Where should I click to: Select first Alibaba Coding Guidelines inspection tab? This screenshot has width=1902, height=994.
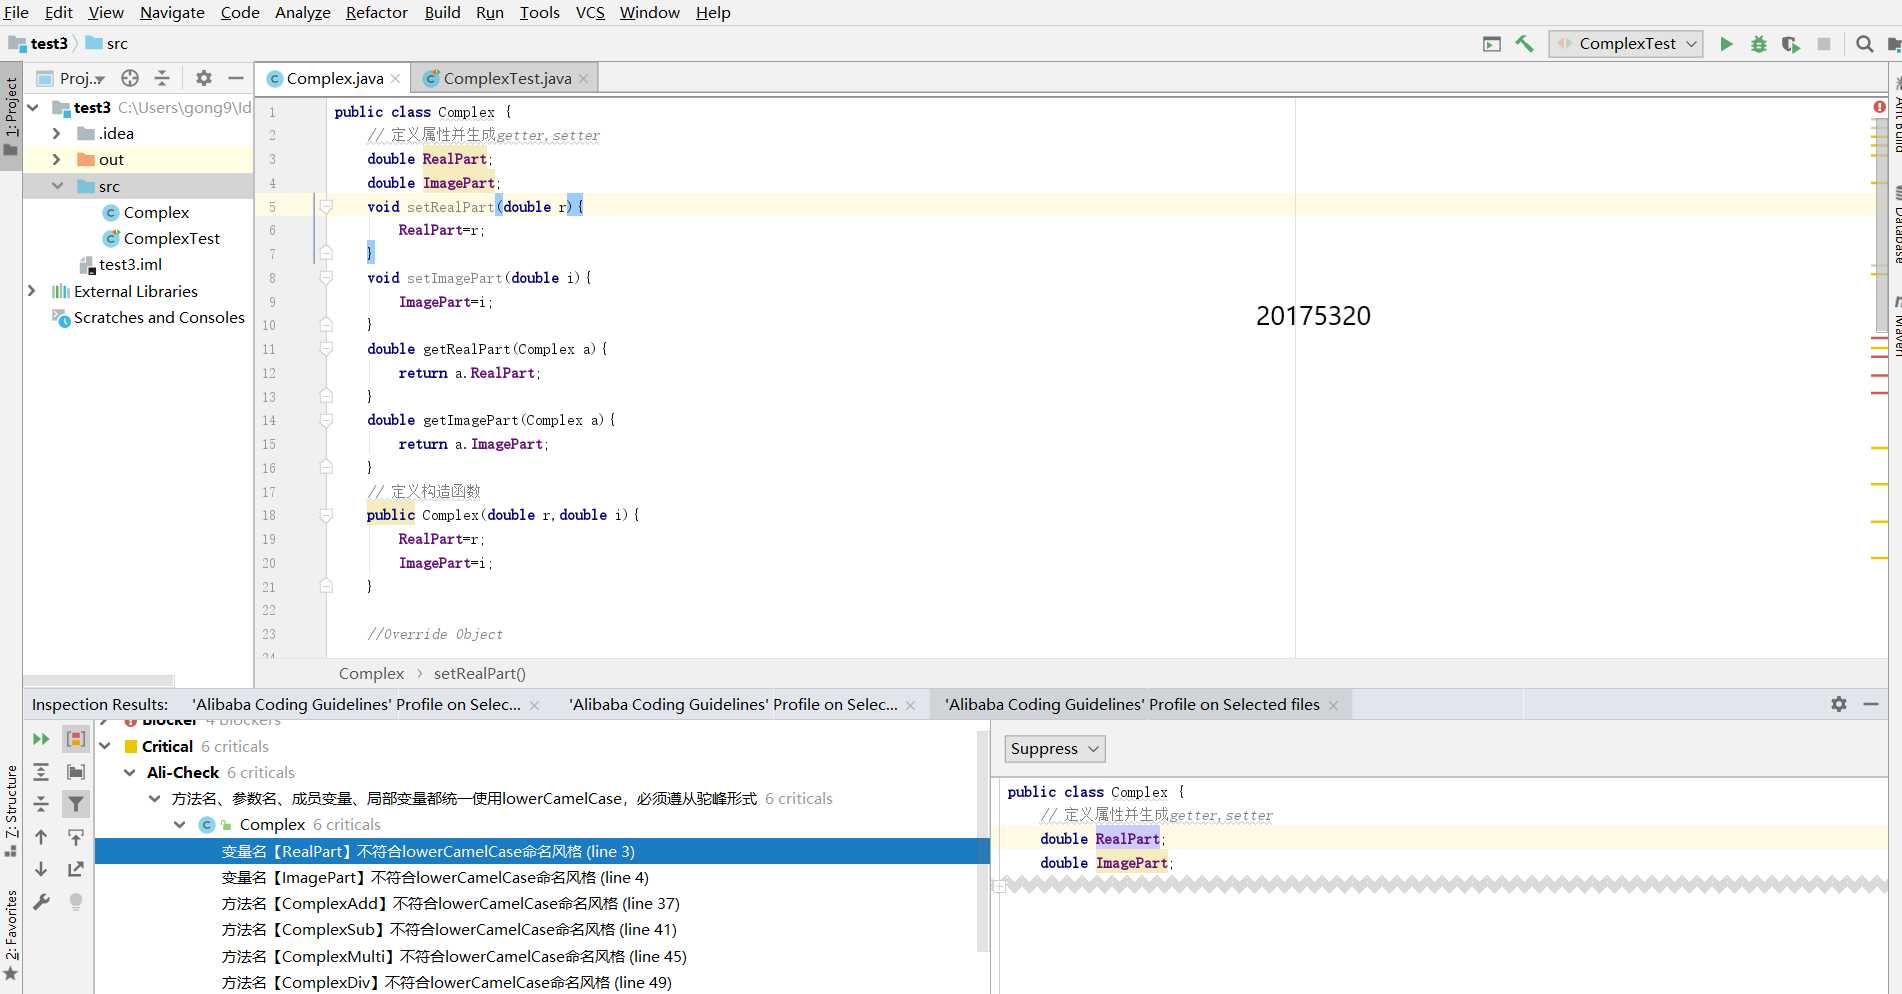point(356,704)
